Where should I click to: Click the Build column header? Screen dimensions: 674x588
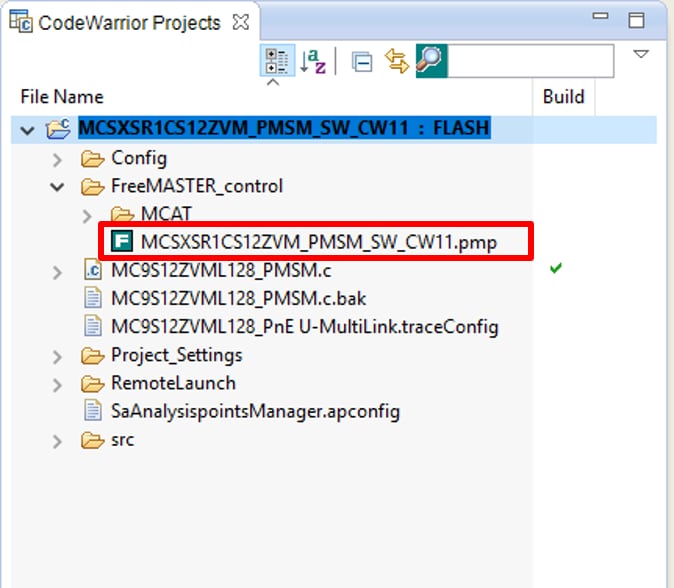[563, 97]
